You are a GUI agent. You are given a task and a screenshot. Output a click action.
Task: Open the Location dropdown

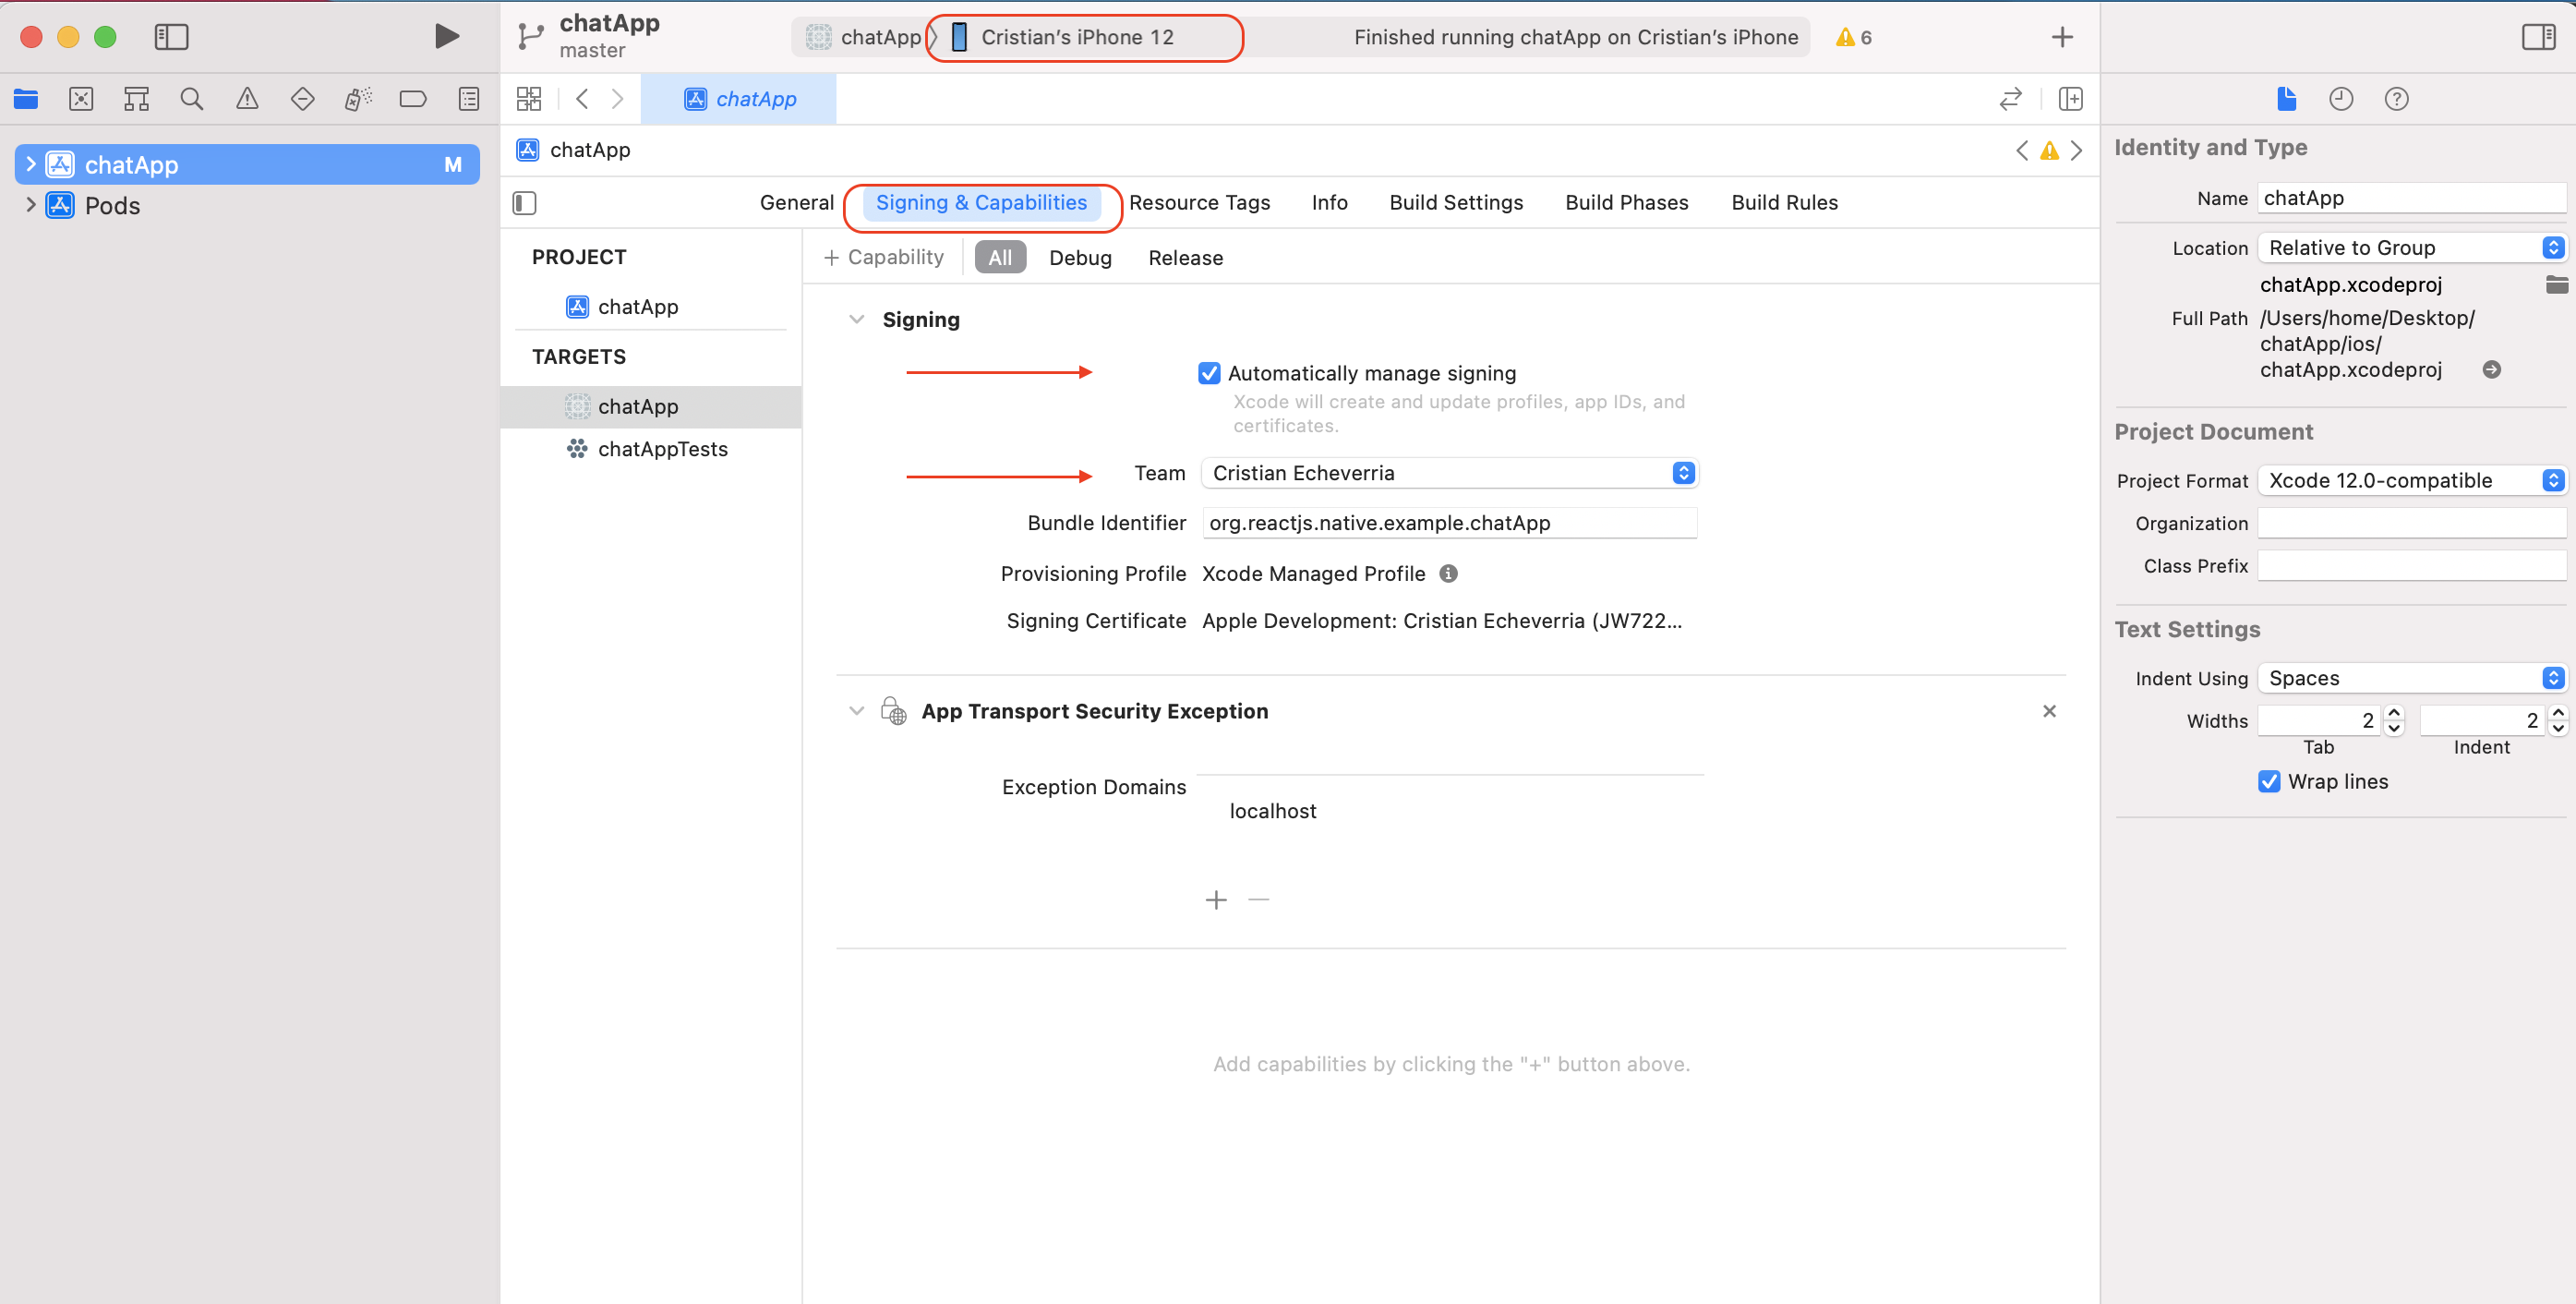click(x=2411, y=247)
